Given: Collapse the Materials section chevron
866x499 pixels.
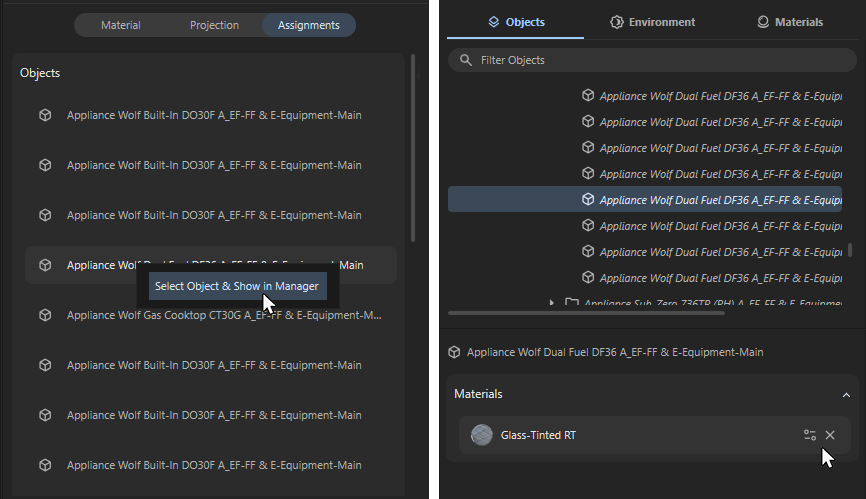Looking at the screenshot, I should [846, 395].
